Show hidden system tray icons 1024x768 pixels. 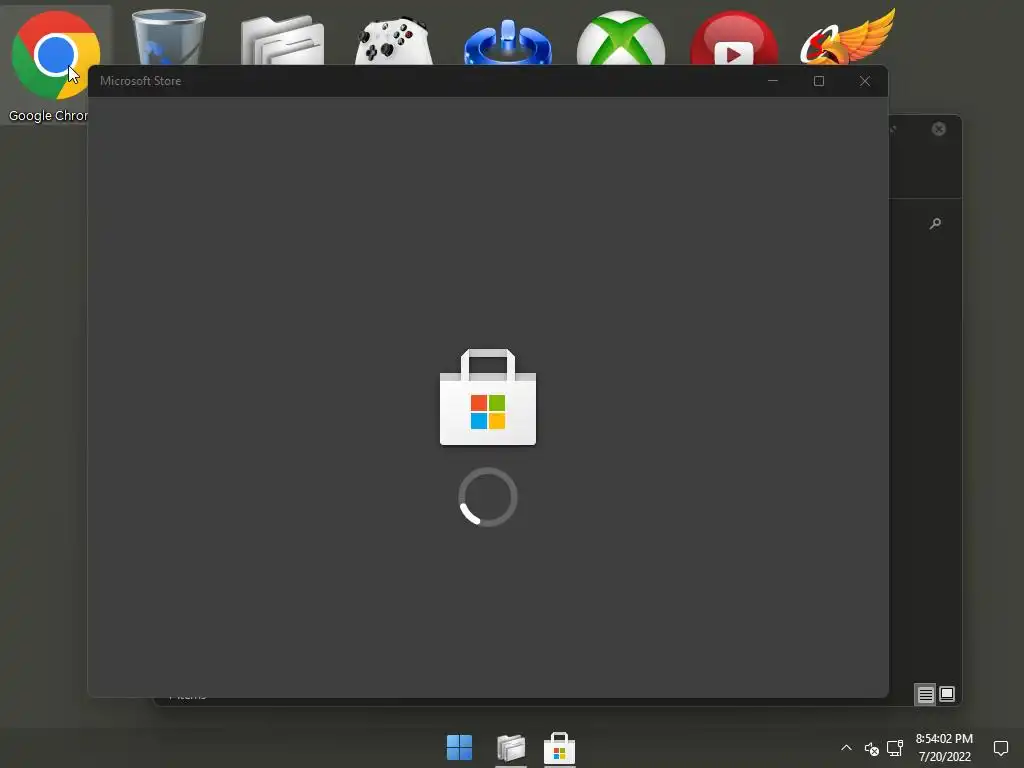coord(846,748)
